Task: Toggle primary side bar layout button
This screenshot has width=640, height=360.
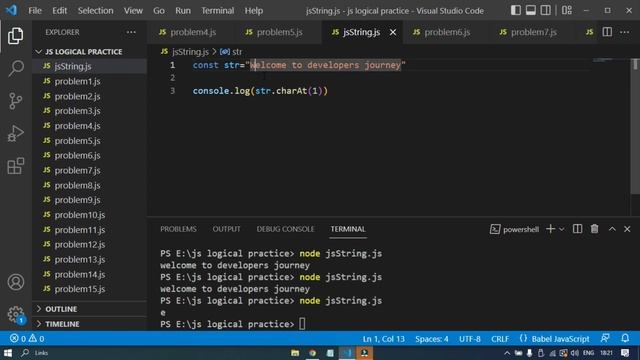Action: (516, 10)
